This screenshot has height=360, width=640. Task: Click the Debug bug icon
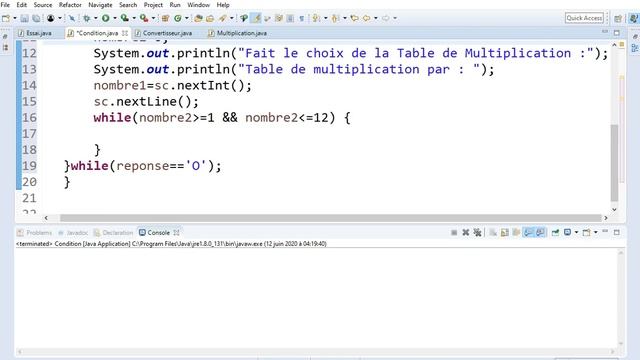click(87, 18)
